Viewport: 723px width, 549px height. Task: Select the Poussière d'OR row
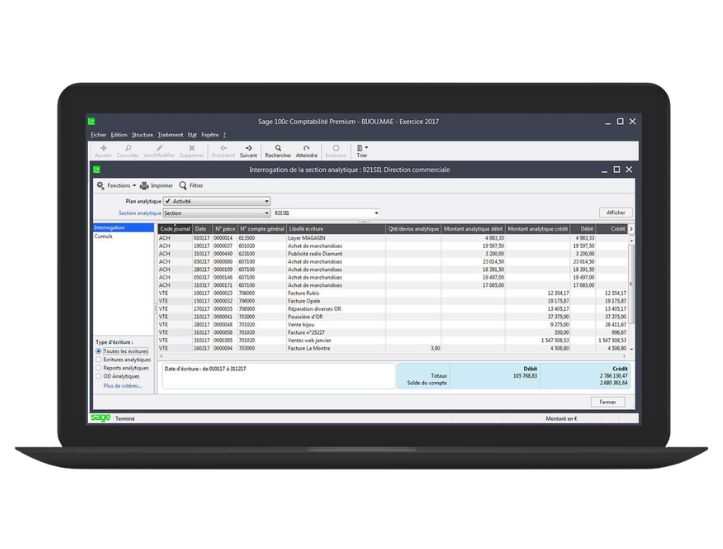[393, 317]
